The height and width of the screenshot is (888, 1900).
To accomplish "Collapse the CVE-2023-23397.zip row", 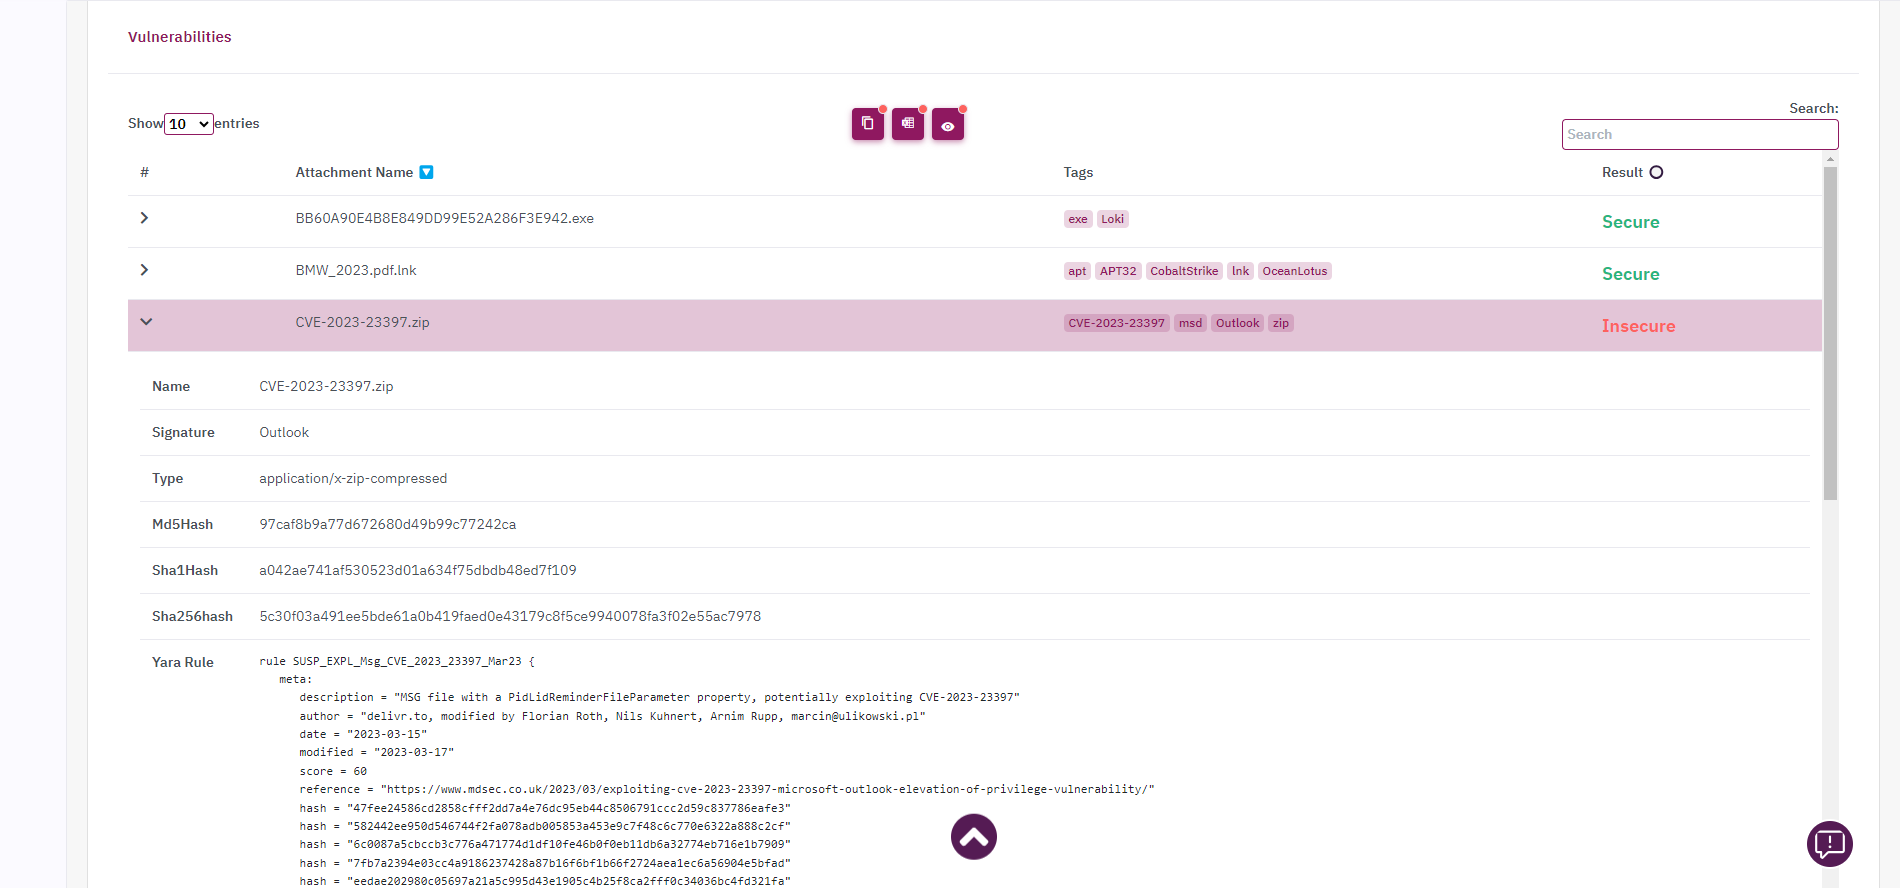I will [146, 322].
